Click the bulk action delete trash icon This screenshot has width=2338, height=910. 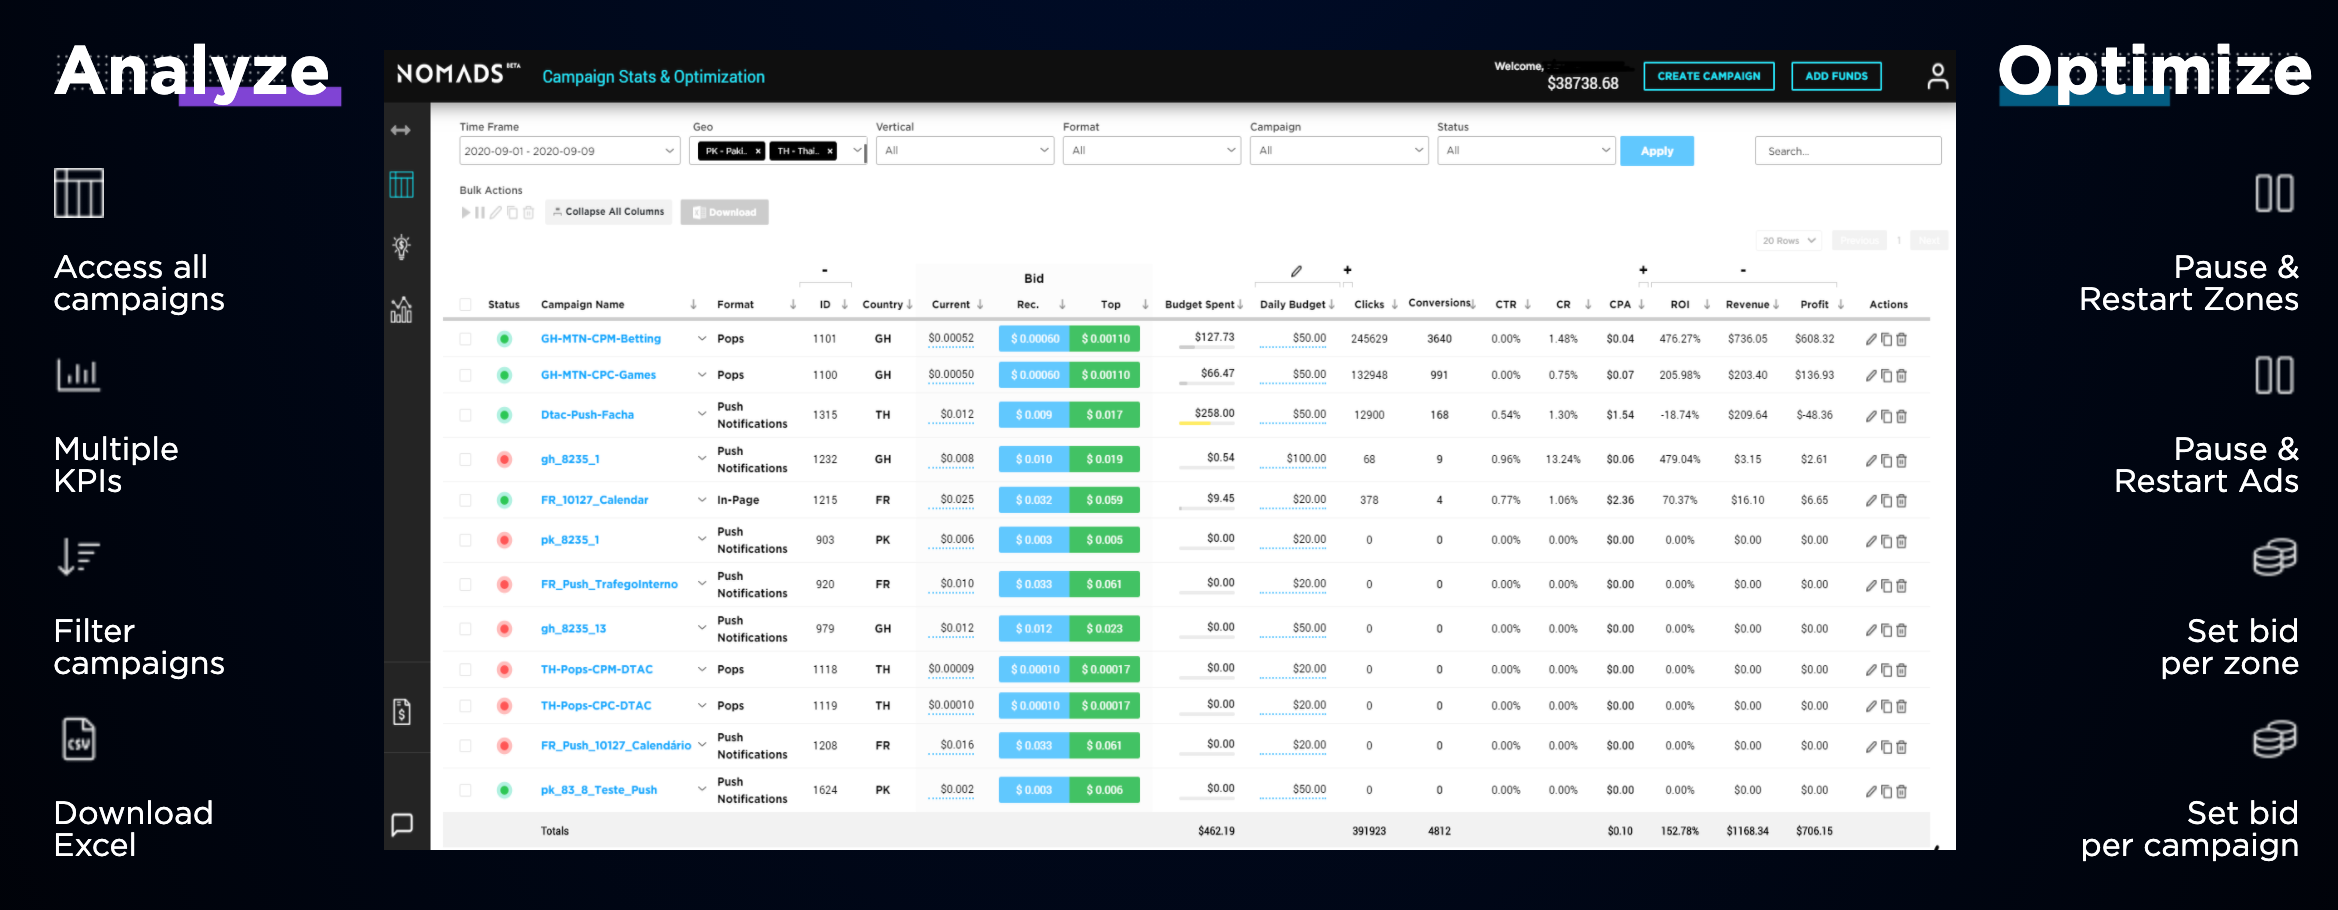pos(528,212)
